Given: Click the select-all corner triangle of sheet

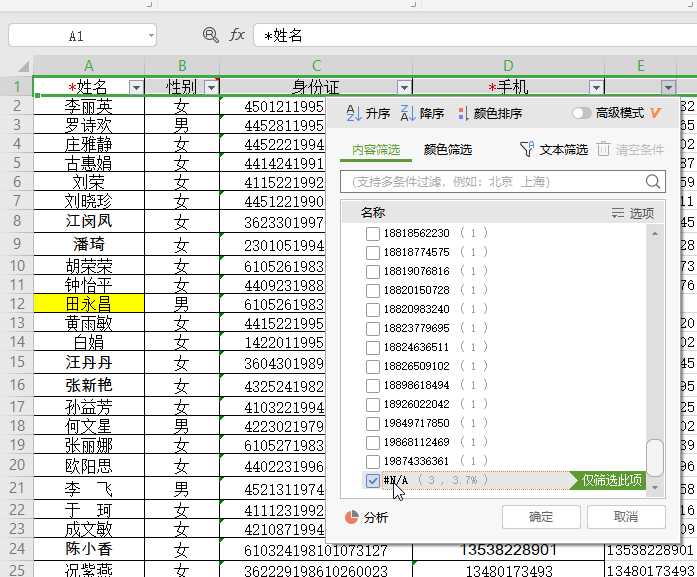Looking at the screenshot, I should pyautogui.click(x=23, y=66).
